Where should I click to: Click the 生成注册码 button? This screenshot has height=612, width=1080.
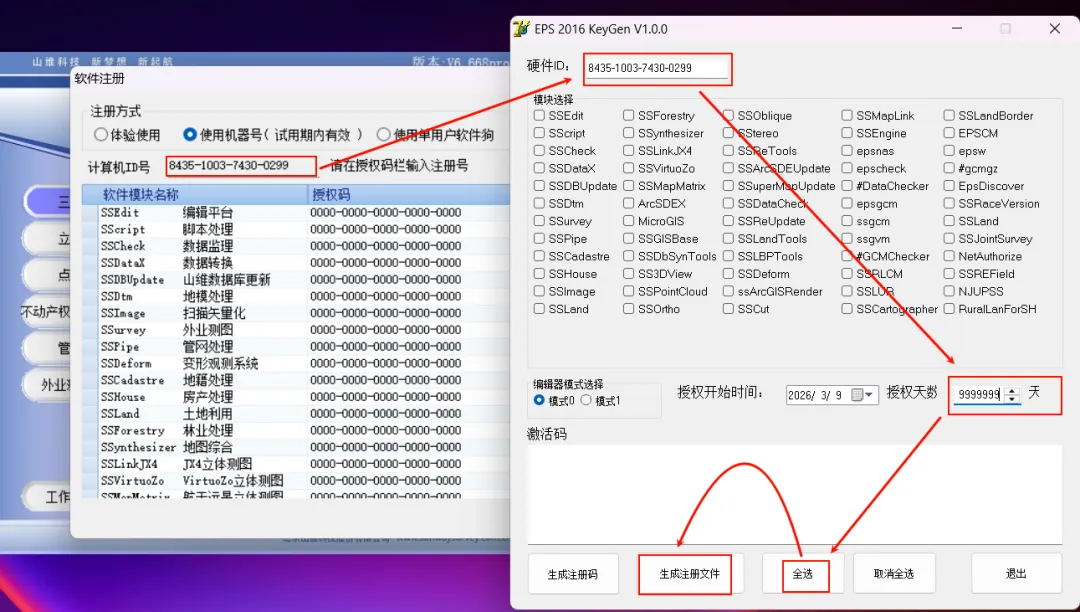tap(573, 574)
